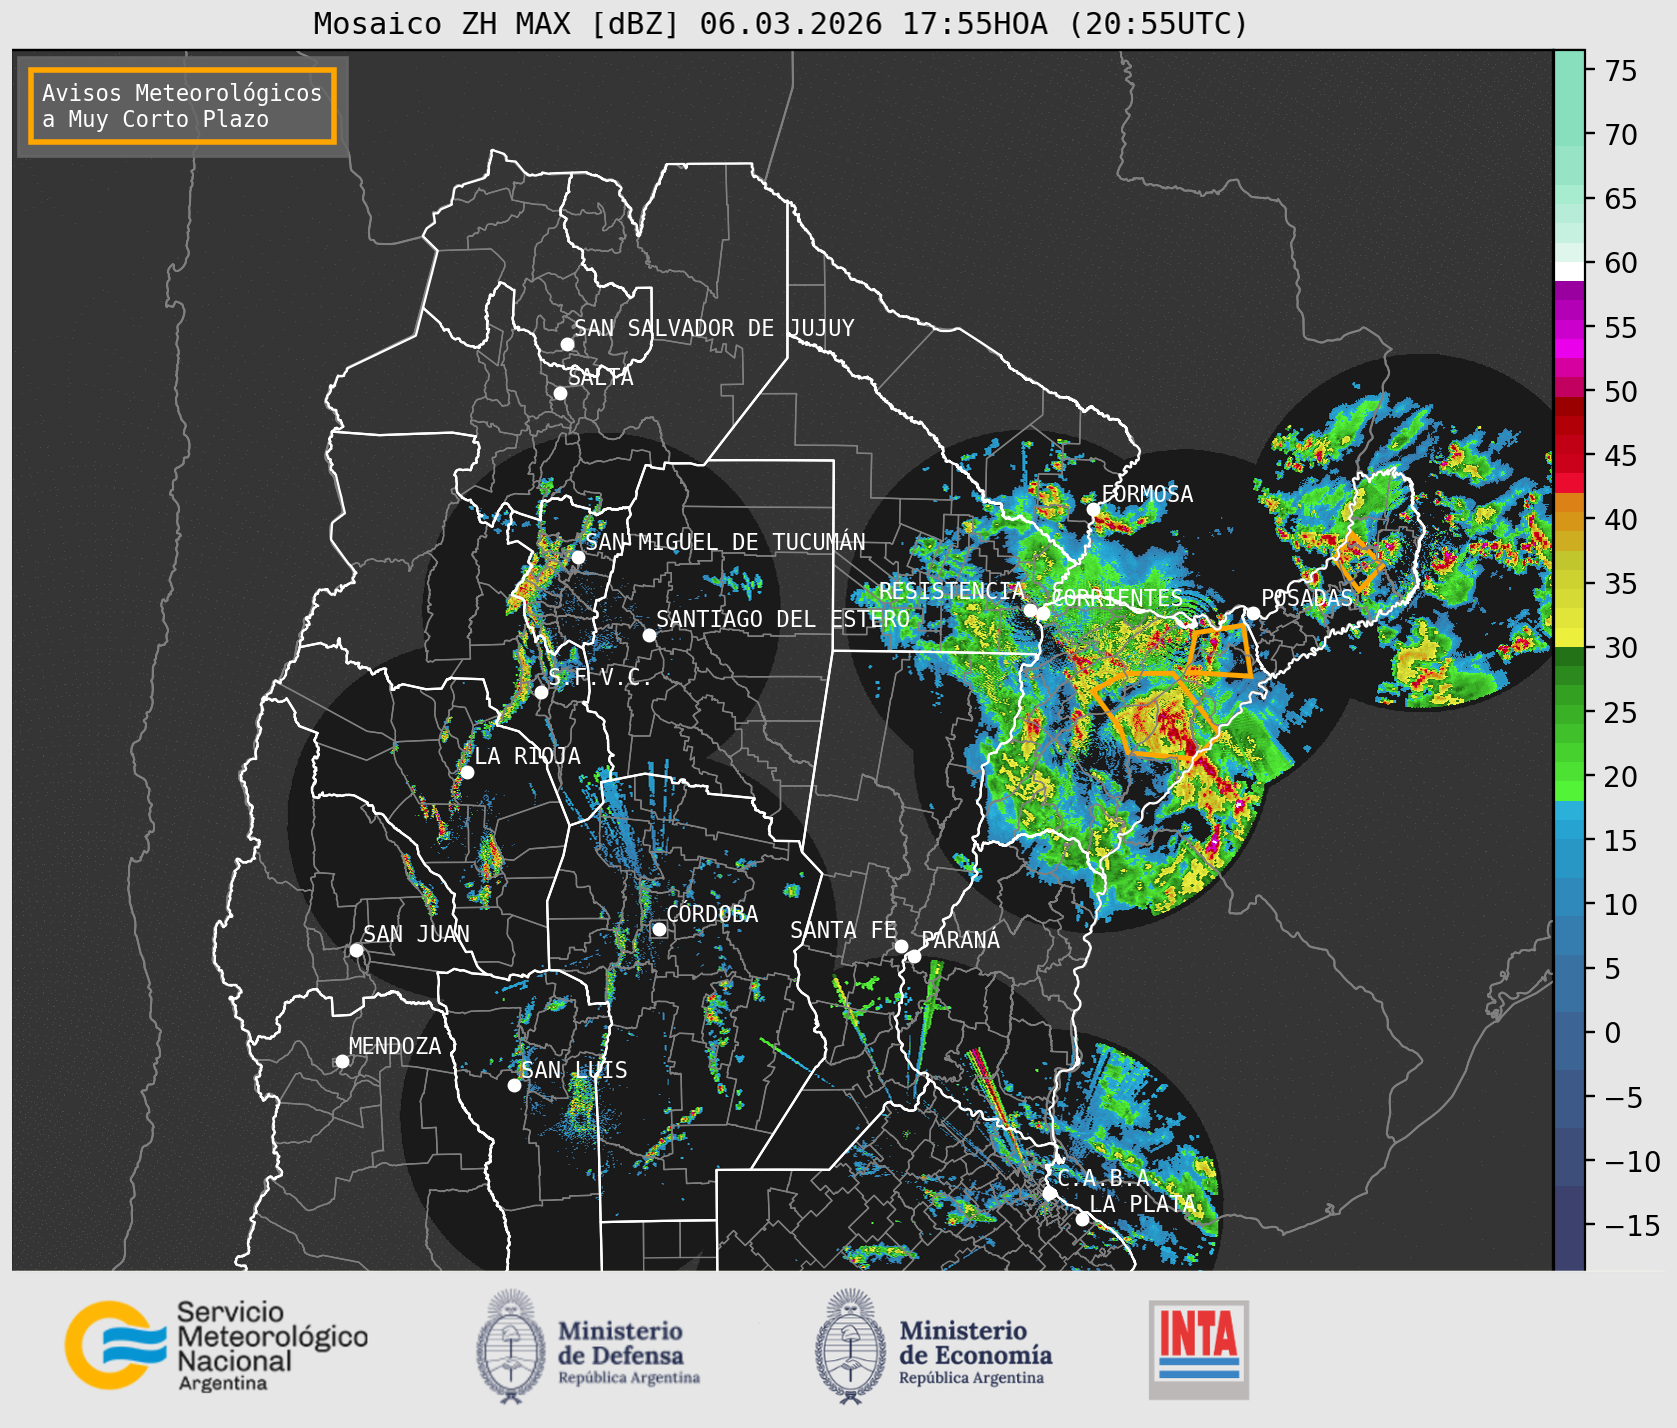Screen dimensions: 1677x1428
Task: Click the orange warning polygon between Corrientes and Posadas
Action: click(1220, 651)
